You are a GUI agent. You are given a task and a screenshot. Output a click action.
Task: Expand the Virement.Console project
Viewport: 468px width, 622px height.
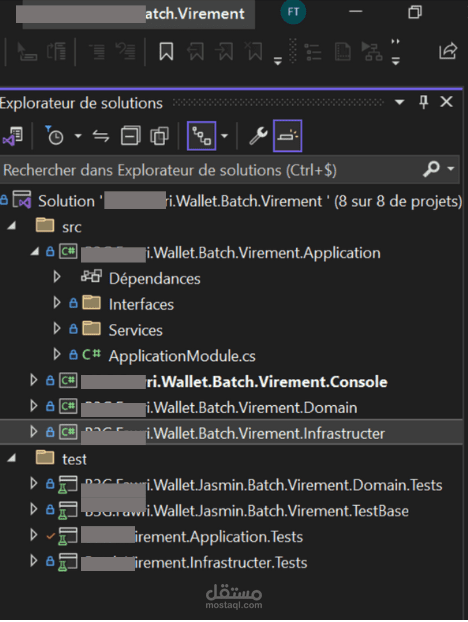[34, 380]
